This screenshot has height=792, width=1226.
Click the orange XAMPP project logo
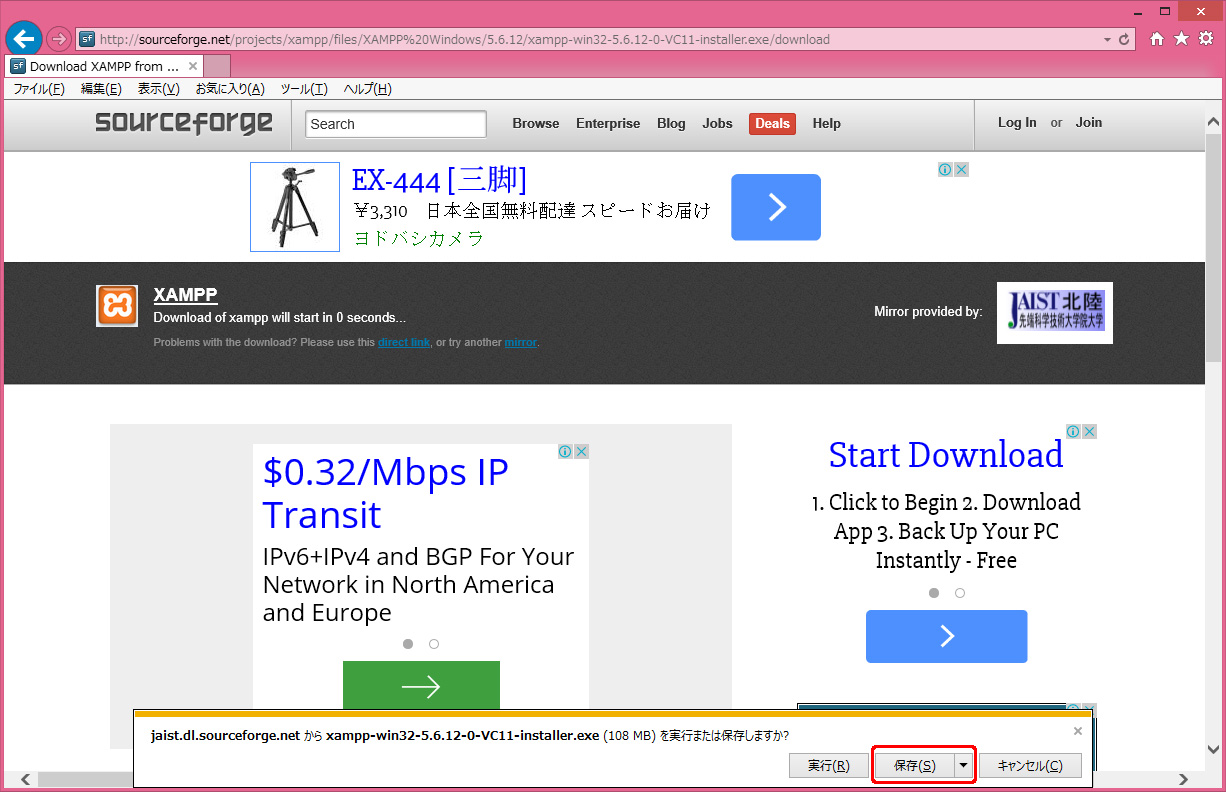pos(117,306)
